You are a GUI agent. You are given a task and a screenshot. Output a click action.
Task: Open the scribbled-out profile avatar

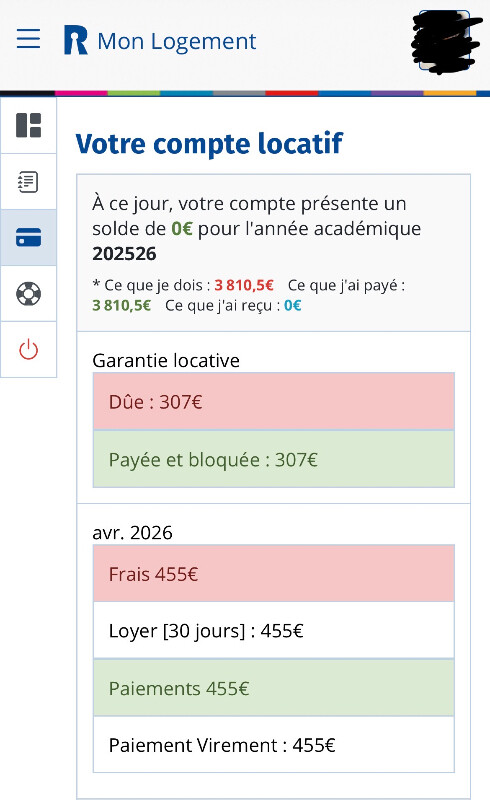(x=445, y=41)
